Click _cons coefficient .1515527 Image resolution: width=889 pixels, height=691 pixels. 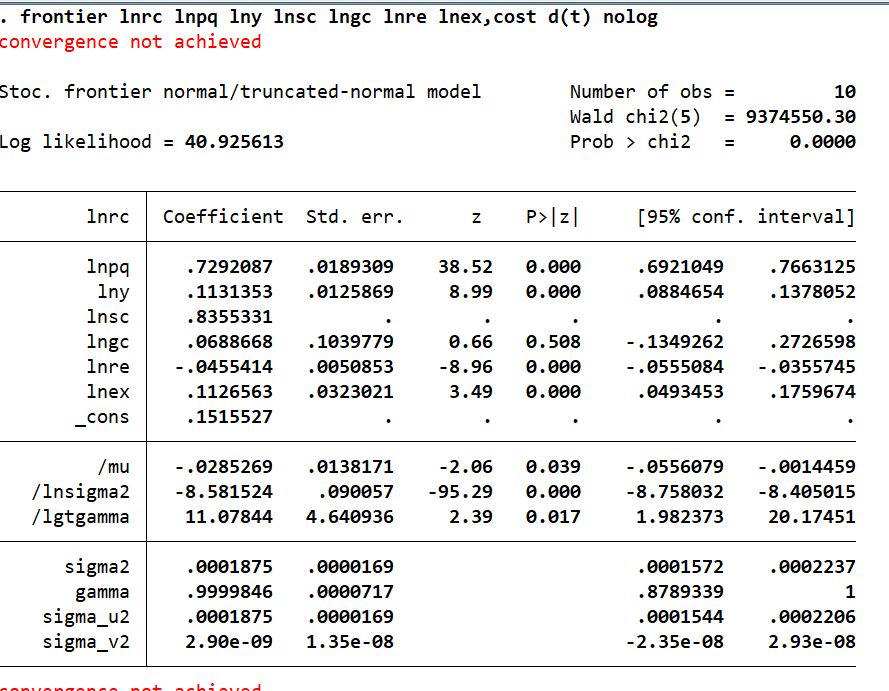pos(229,417)
